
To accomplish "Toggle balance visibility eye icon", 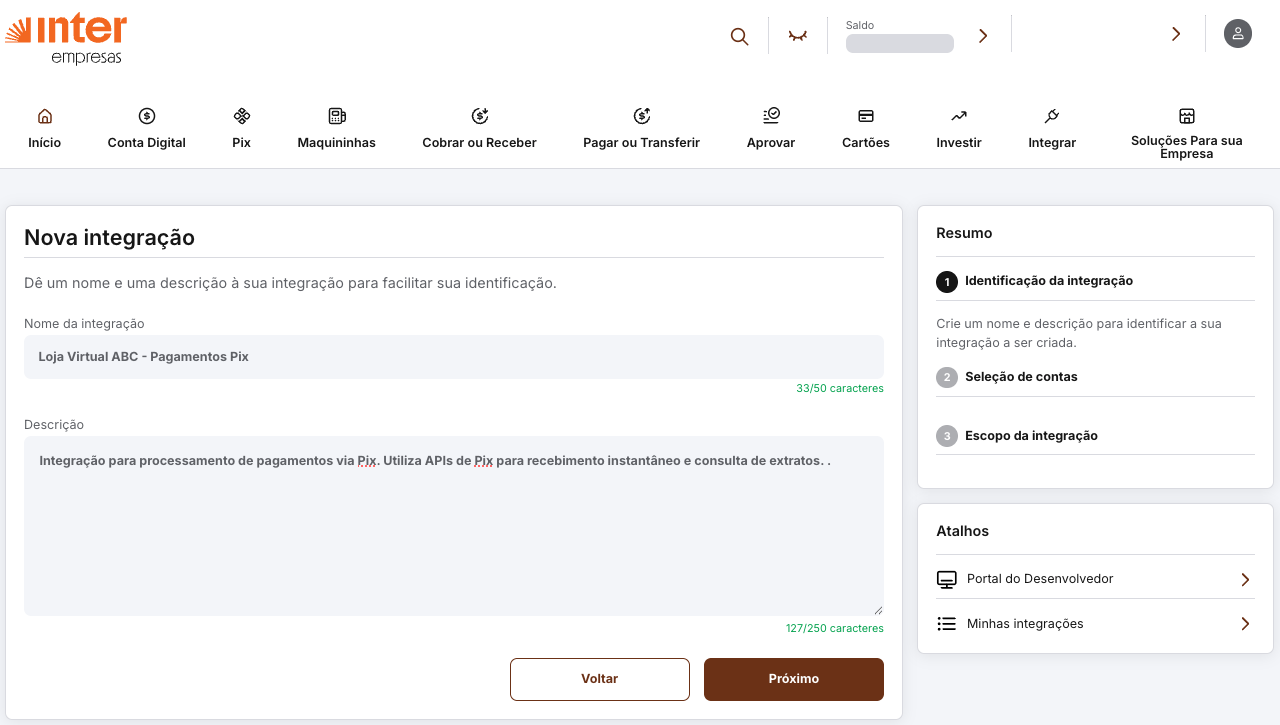I will point(798,36).
